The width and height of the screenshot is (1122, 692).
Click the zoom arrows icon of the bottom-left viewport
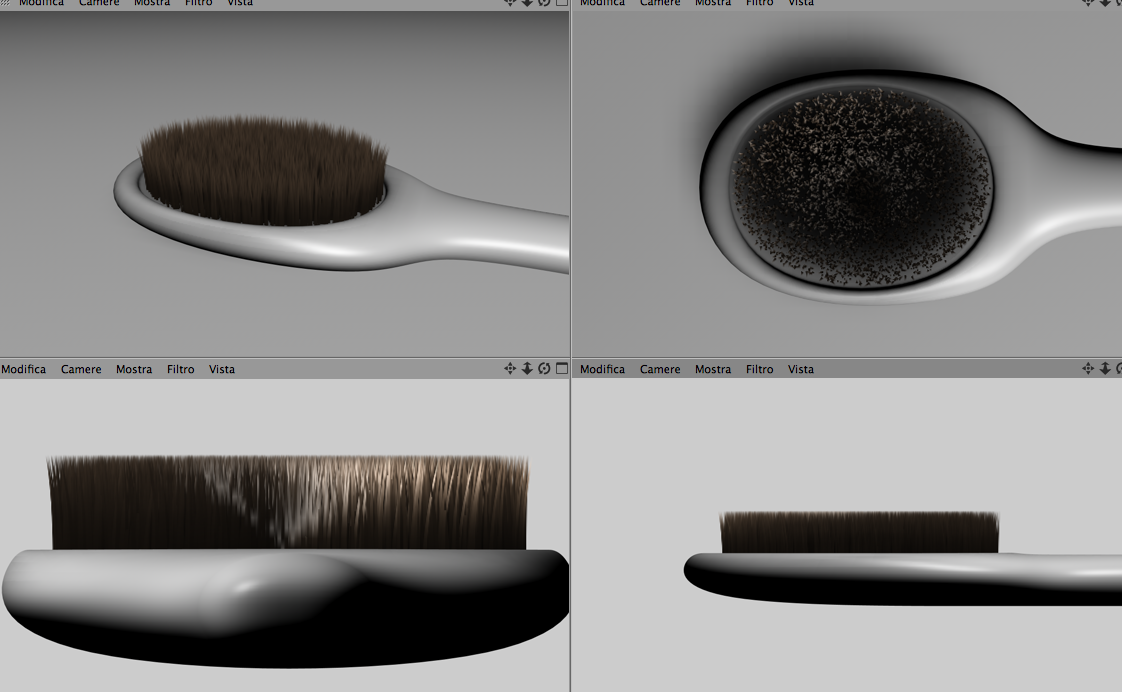(527, 369)
